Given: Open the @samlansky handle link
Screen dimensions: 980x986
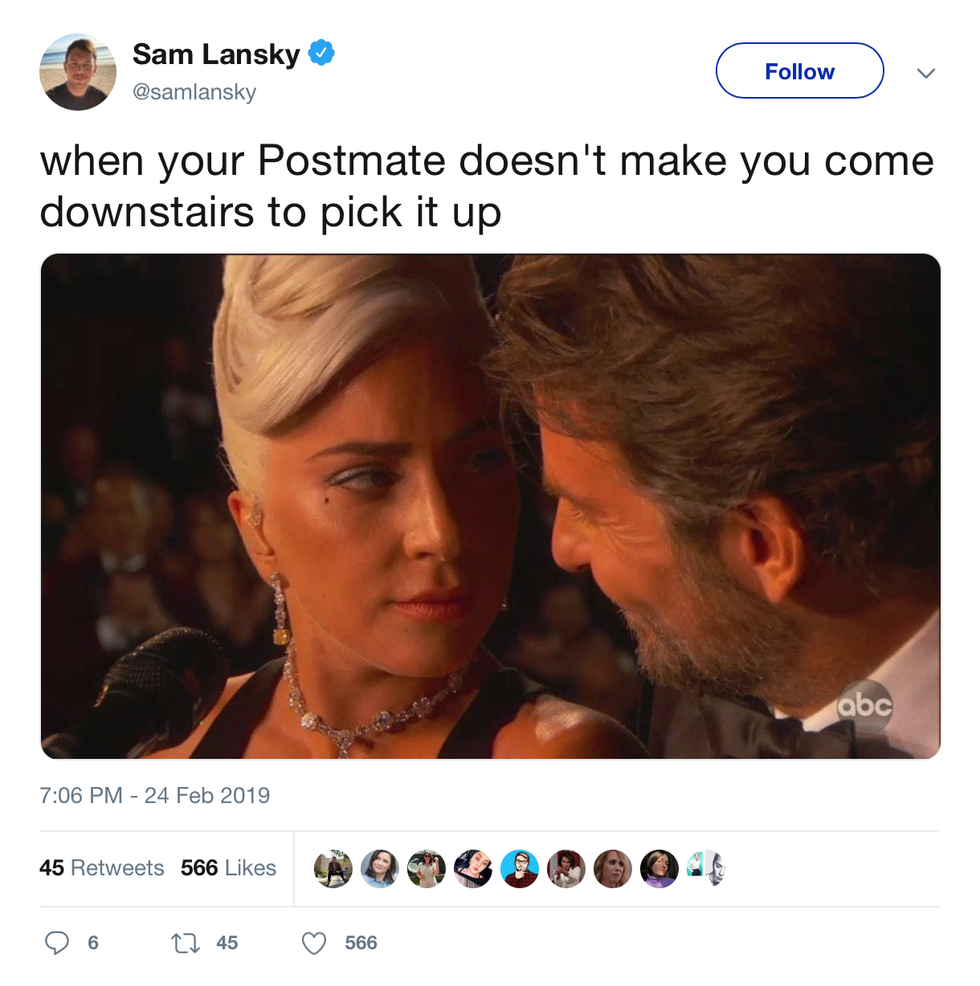Looking at the screenshot, I should 194,92.
